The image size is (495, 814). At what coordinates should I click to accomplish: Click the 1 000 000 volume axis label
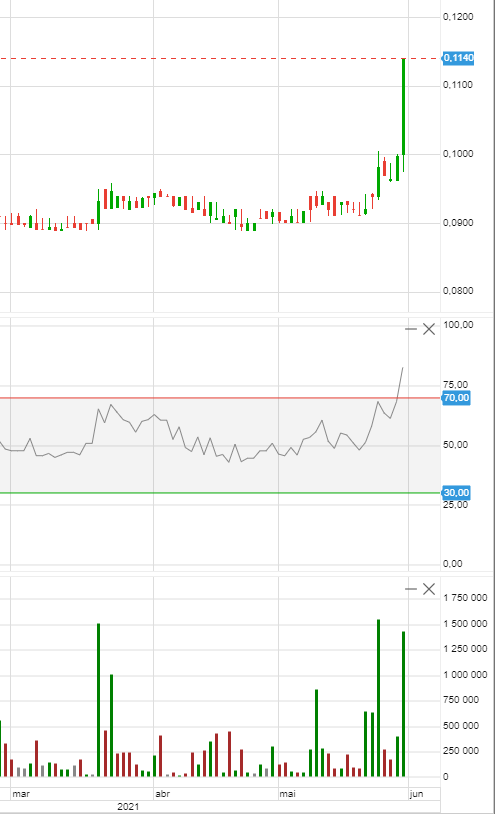465,674
